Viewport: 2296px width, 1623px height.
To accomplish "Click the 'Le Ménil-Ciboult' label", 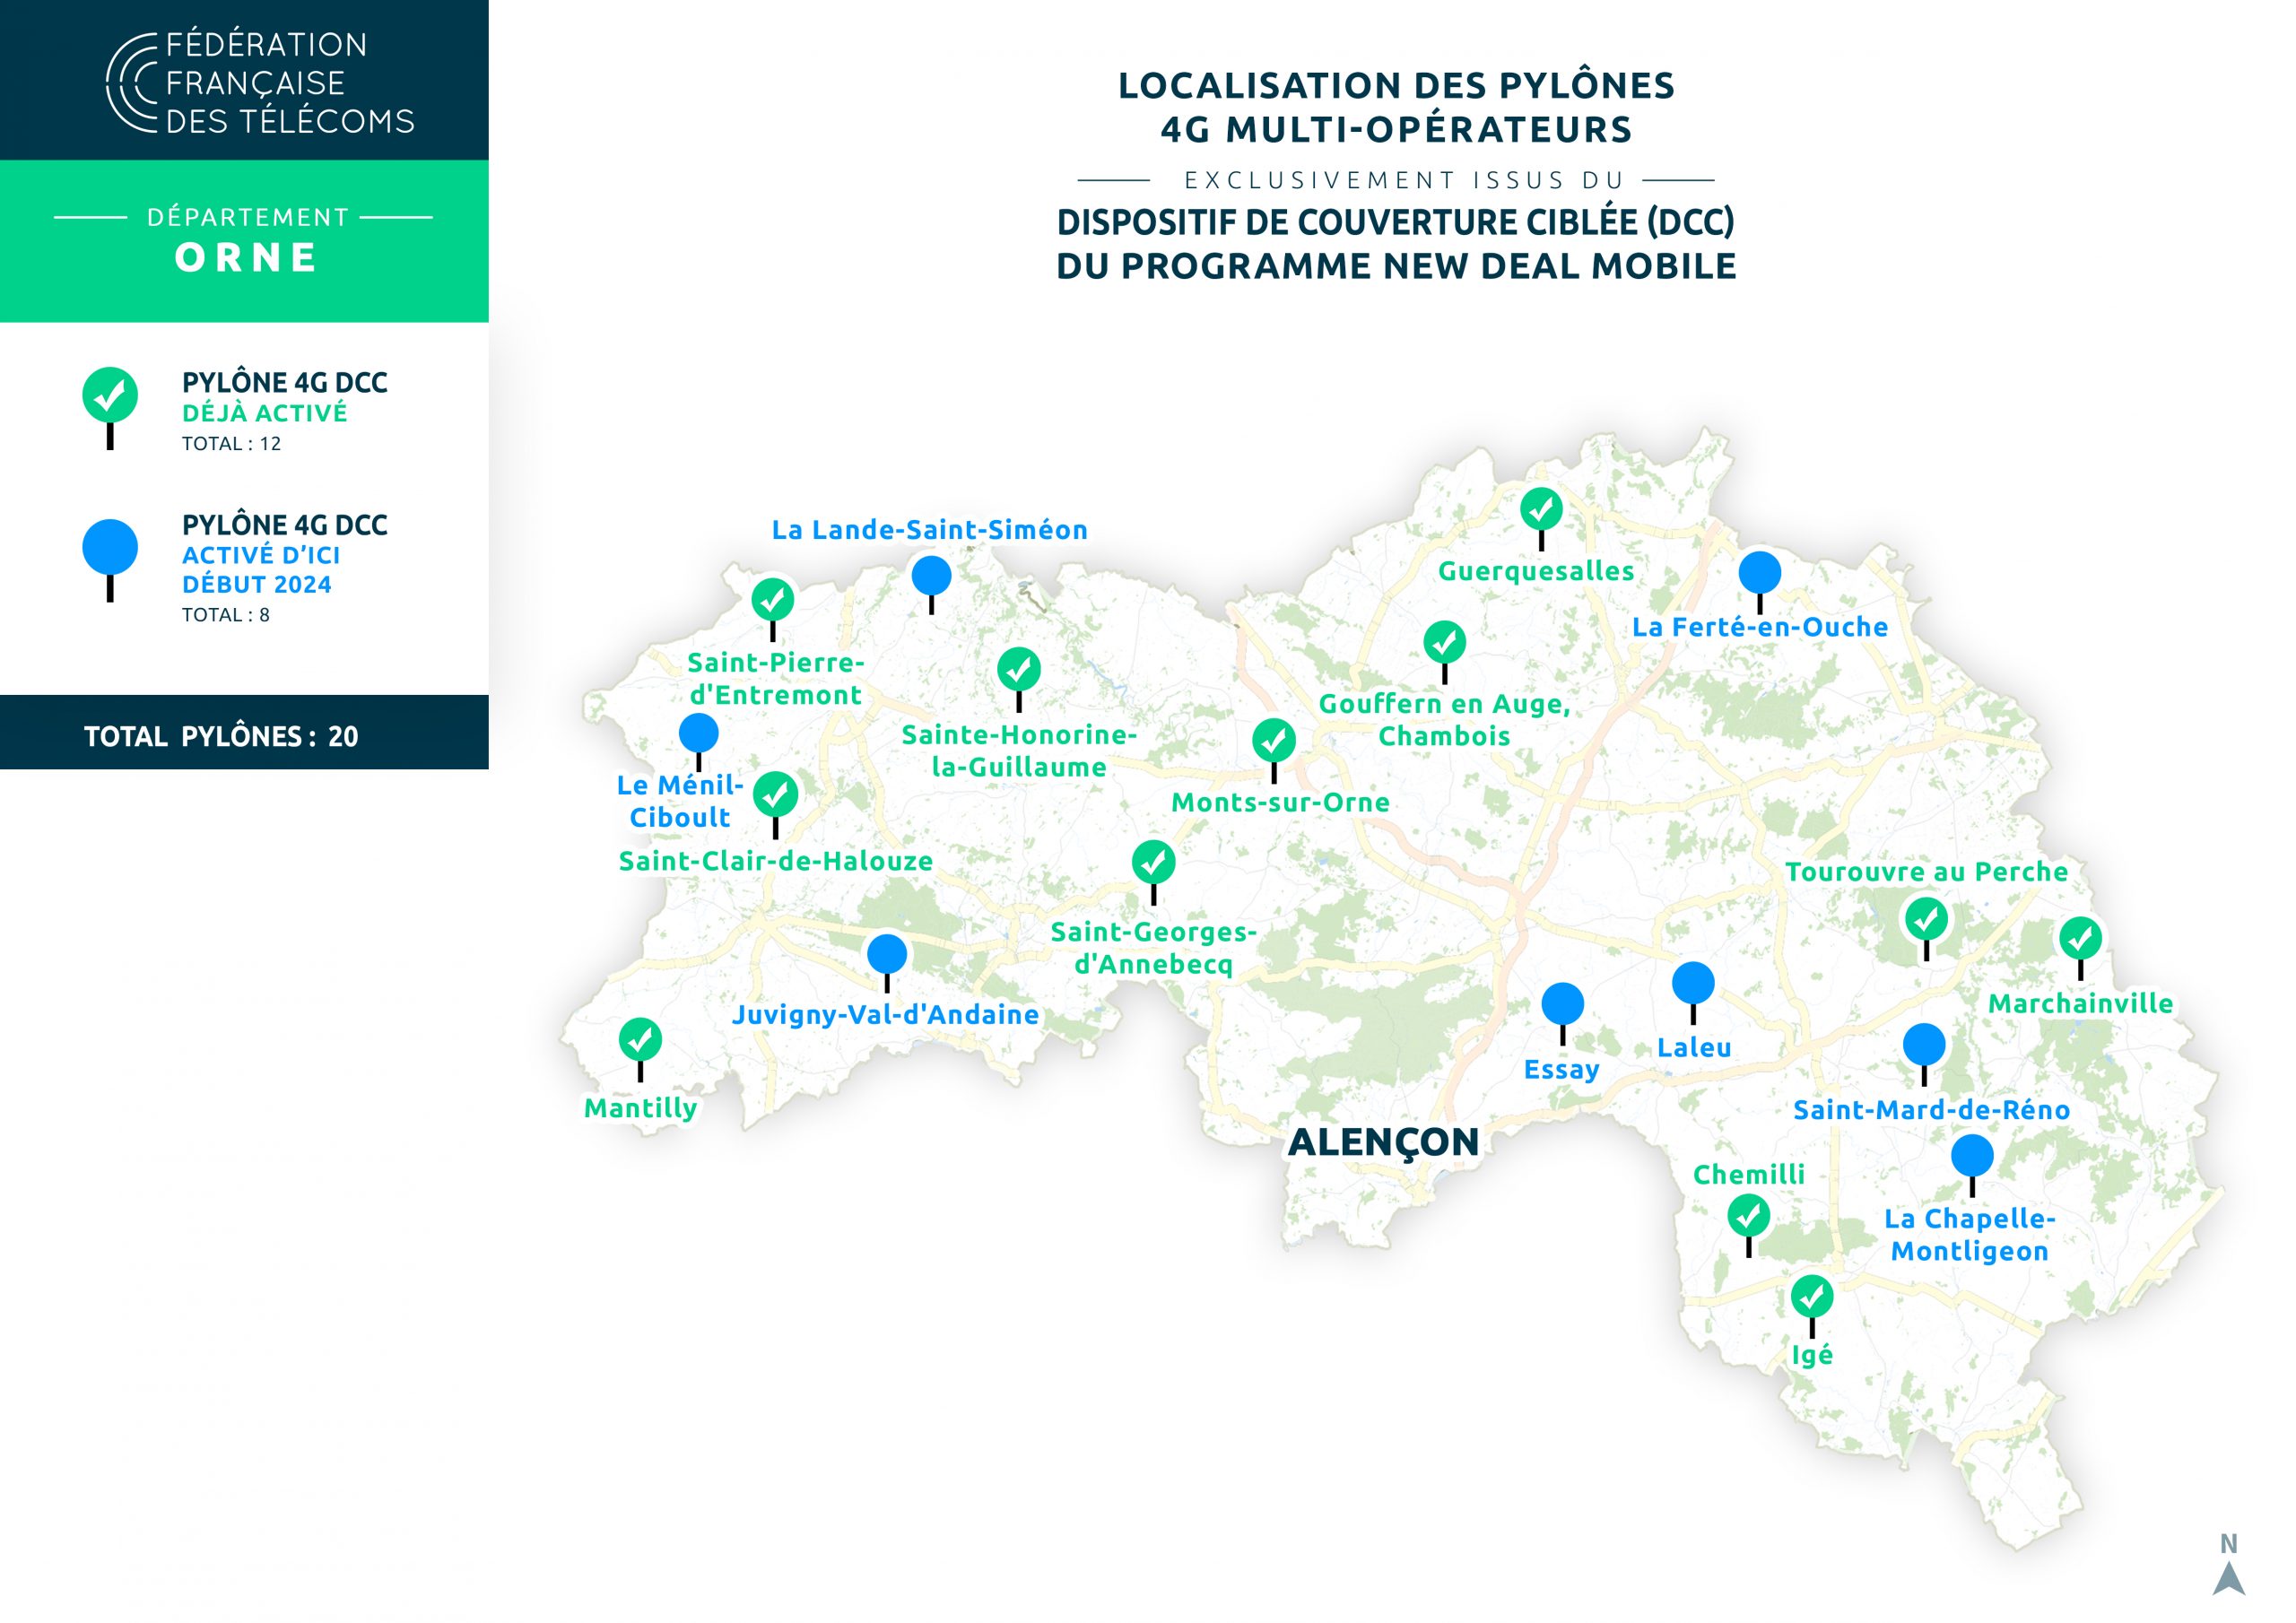I will point(679,800).
